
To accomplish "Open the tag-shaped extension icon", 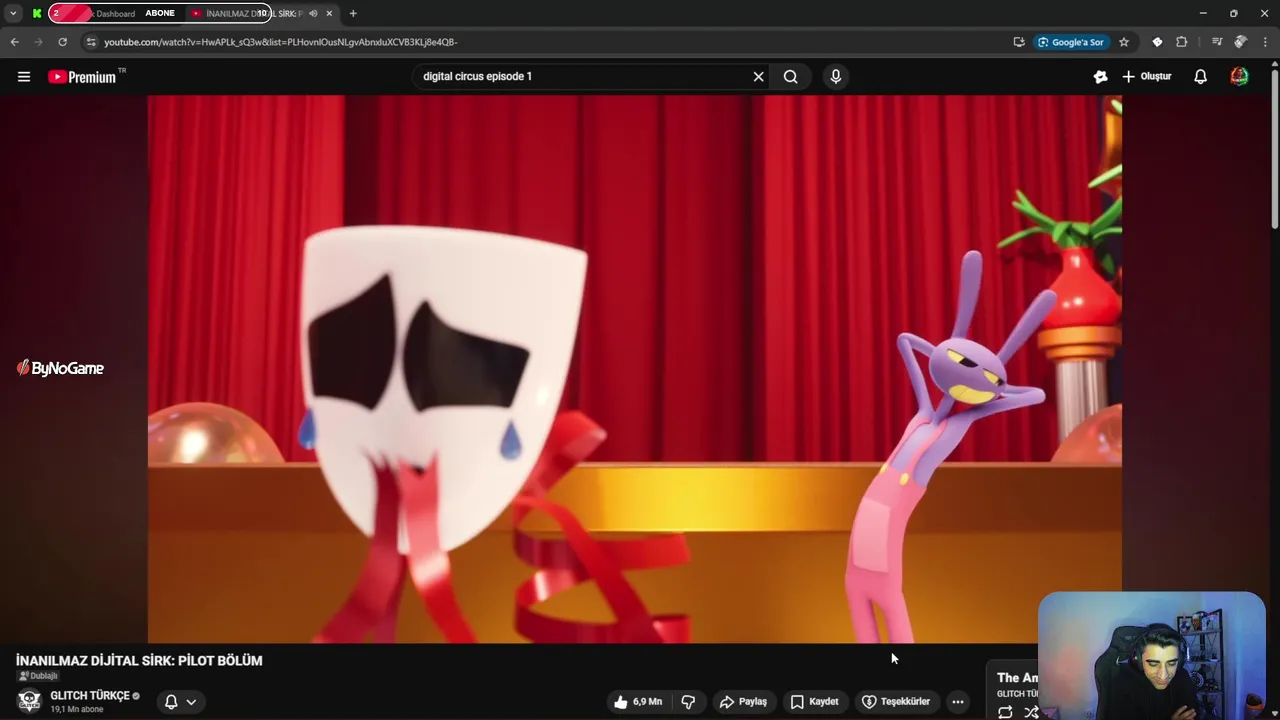I will pyautogui.click(x=1157, y=42).
